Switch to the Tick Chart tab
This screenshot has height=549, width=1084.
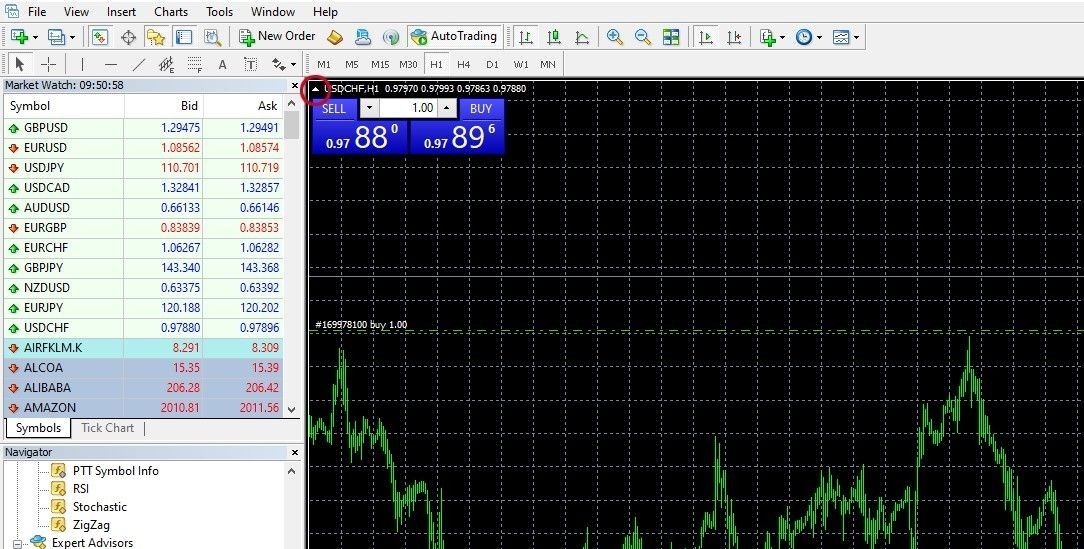coord(107,428)
